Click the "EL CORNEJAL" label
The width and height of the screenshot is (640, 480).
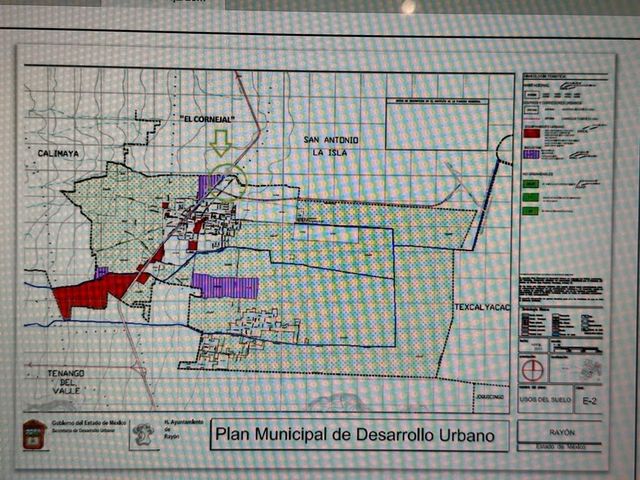pos(208,119)
